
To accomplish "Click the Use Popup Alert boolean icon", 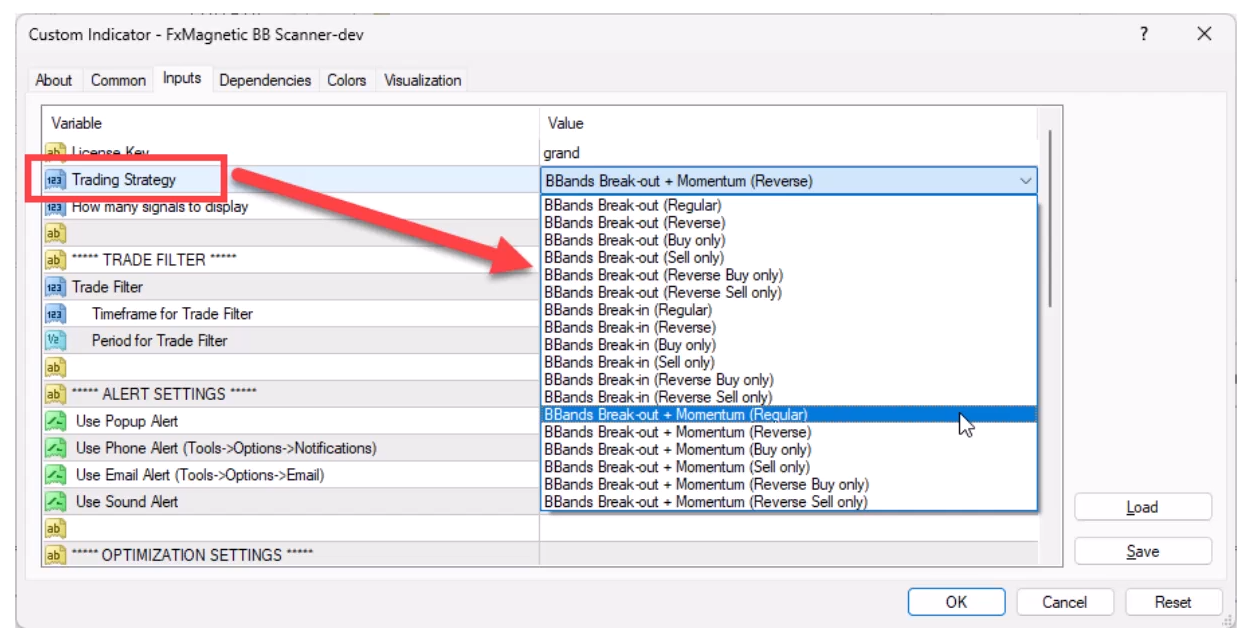I will (54, 421).
